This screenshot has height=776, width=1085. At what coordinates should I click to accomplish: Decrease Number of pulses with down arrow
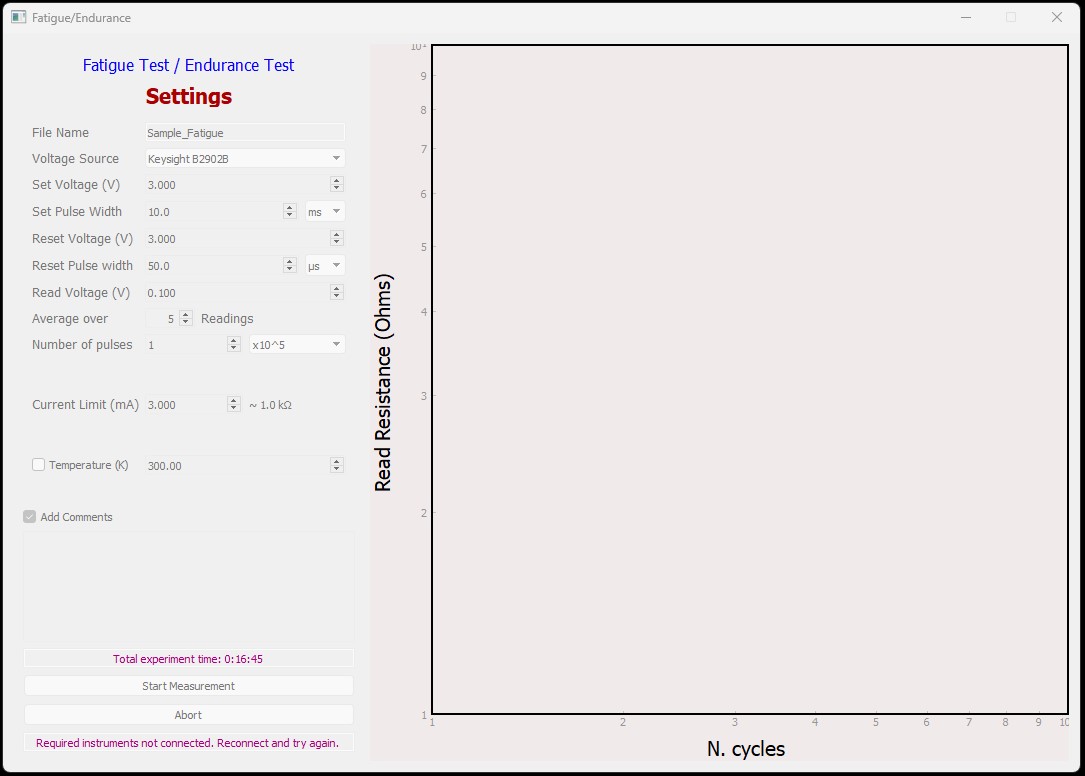[234, 348]
